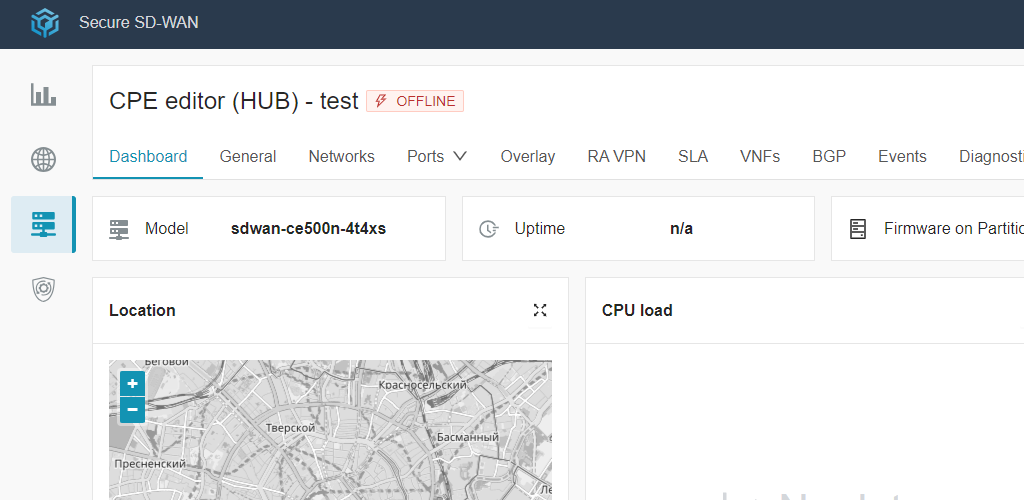Image resolution: width=1024 pixels, height=500 pixels.
Task: Open the globe sidebar icon
Action: click(43, 159)
